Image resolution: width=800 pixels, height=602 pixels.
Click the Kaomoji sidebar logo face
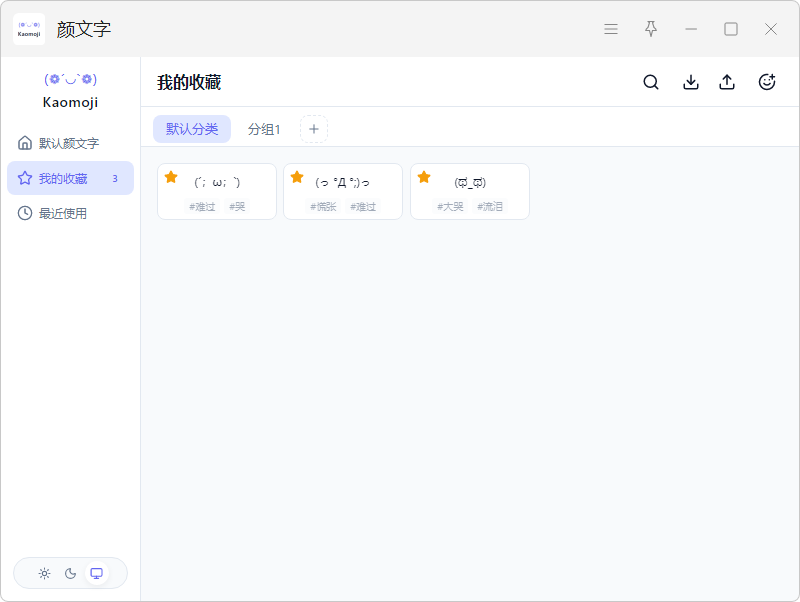[x=70, y=79]
